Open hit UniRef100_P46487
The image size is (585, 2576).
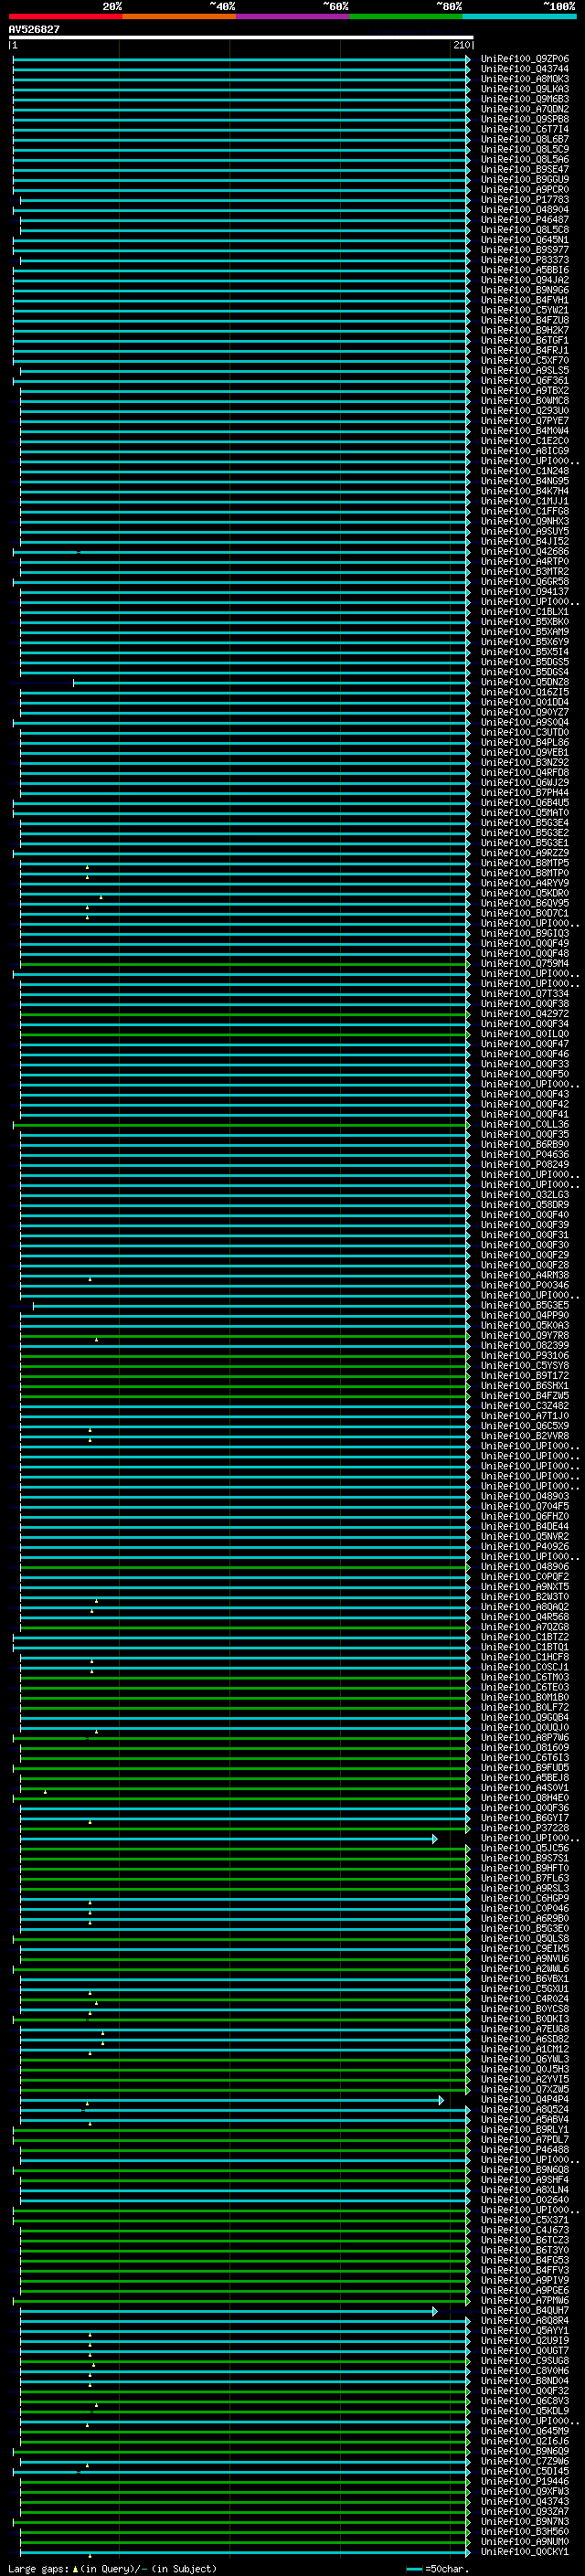coord(524,220)
